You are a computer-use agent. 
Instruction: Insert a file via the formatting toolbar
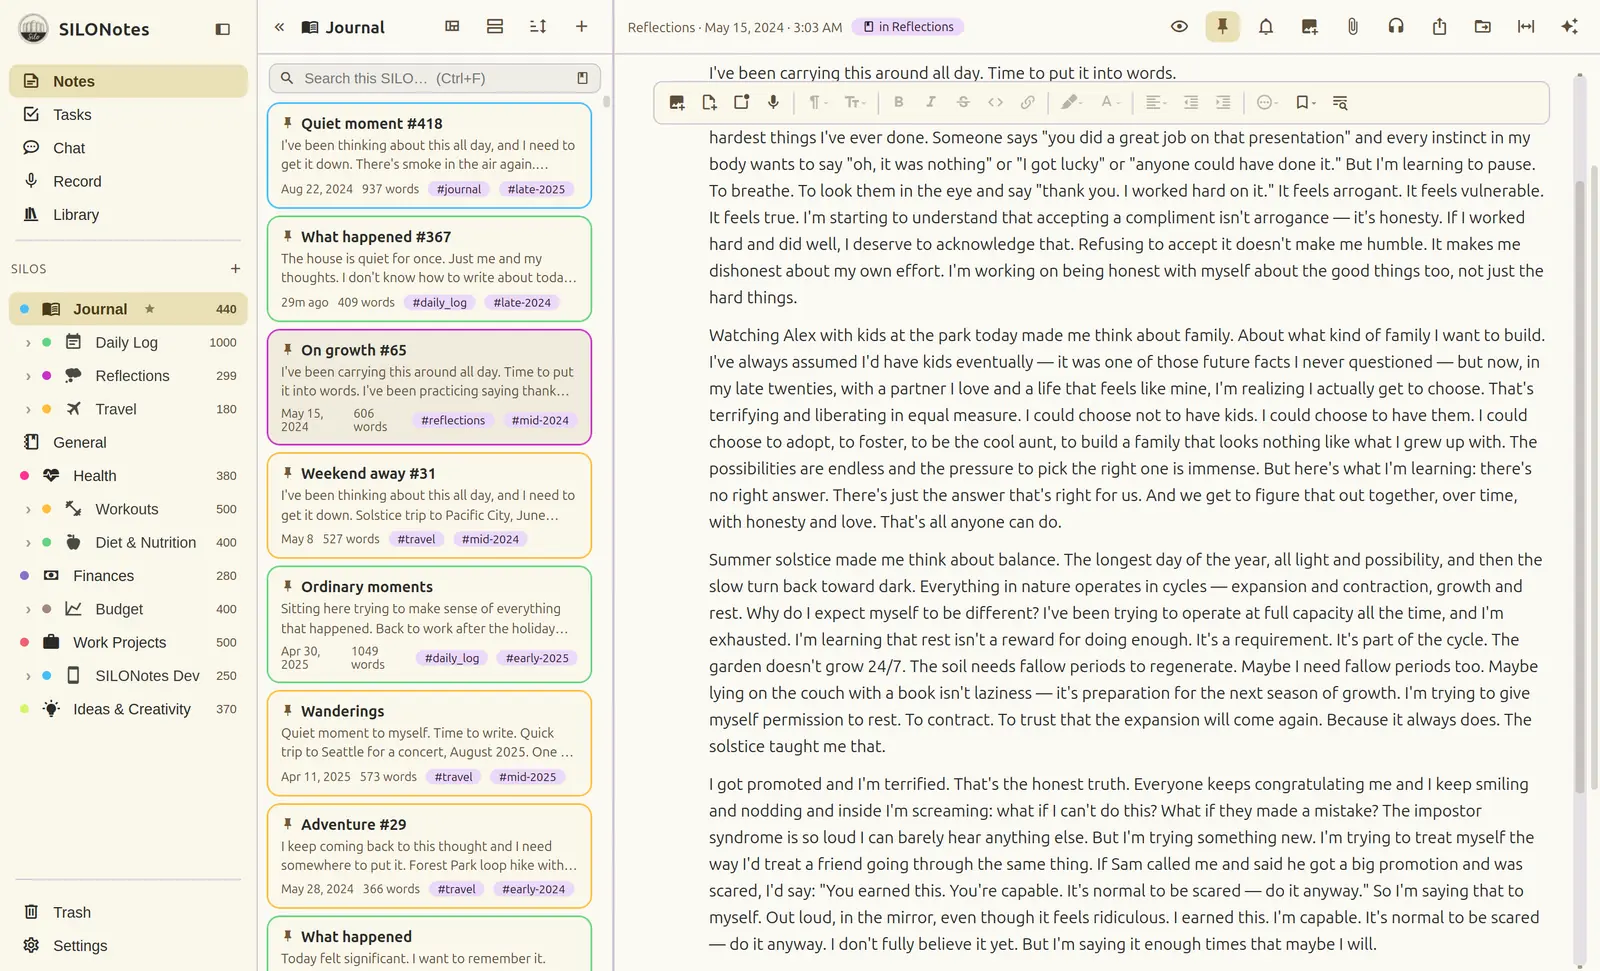tap(709, 102)
